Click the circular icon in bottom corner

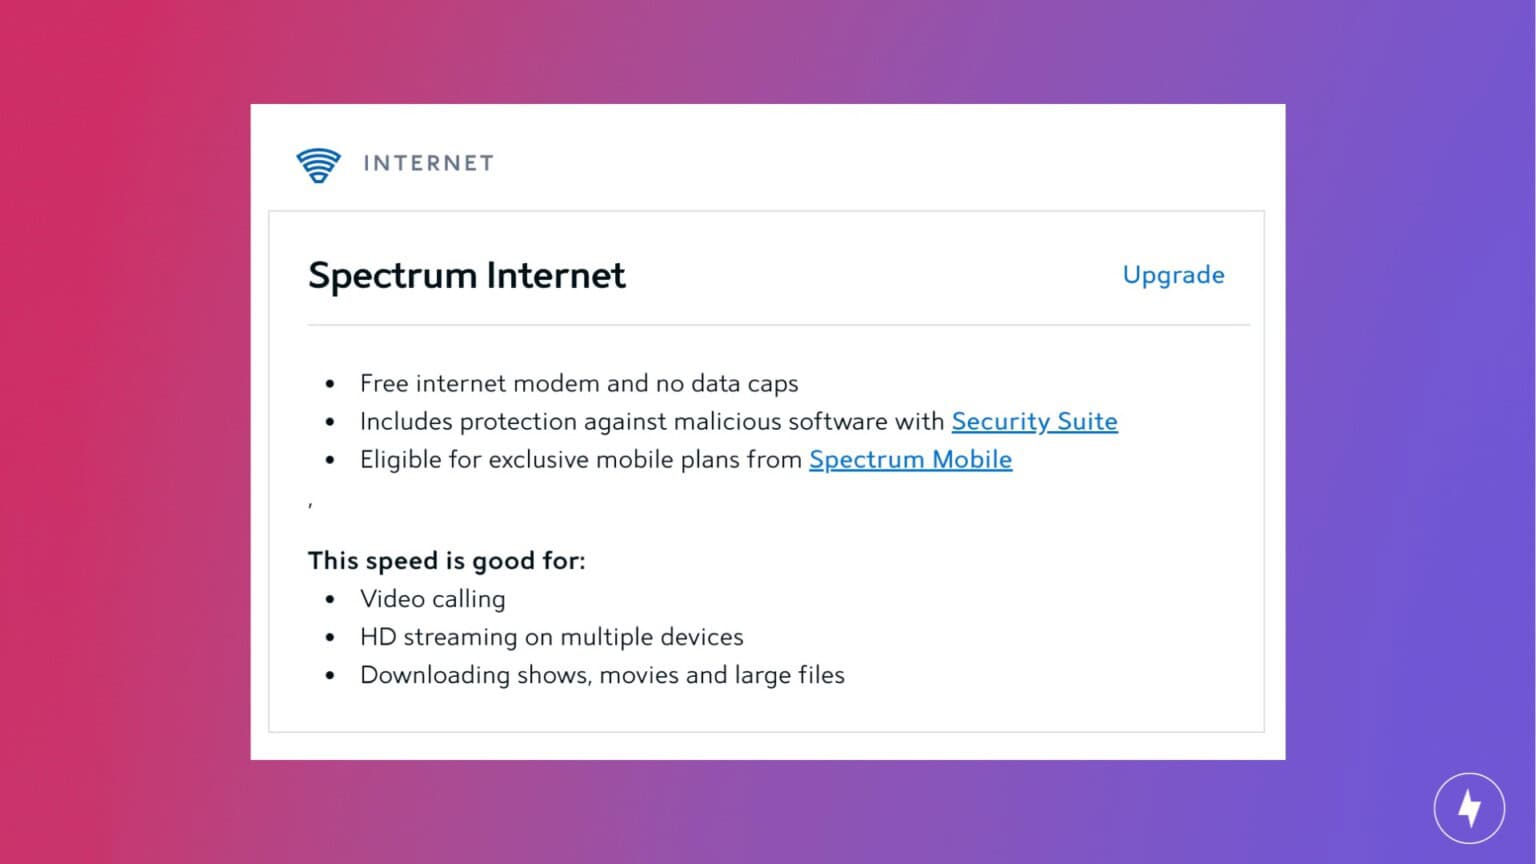click(1469, 807)
